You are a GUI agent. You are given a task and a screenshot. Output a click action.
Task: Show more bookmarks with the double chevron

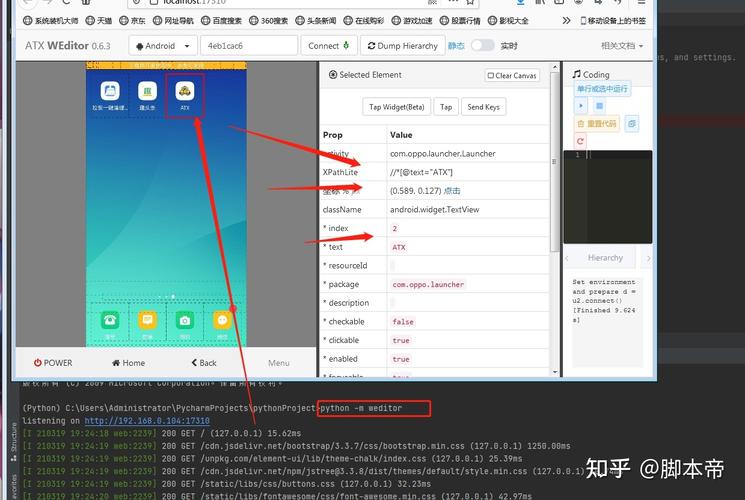(x=566, y=20)
